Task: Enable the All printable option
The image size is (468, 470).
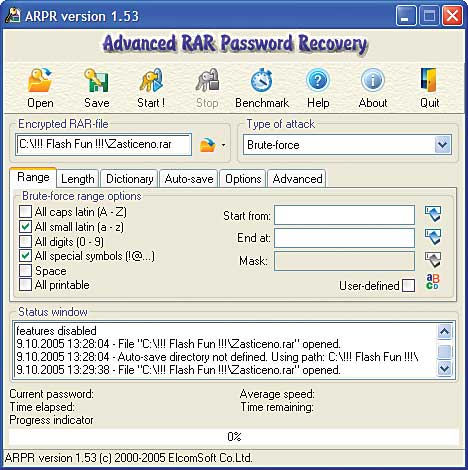Action: click(x=25, y=285)
